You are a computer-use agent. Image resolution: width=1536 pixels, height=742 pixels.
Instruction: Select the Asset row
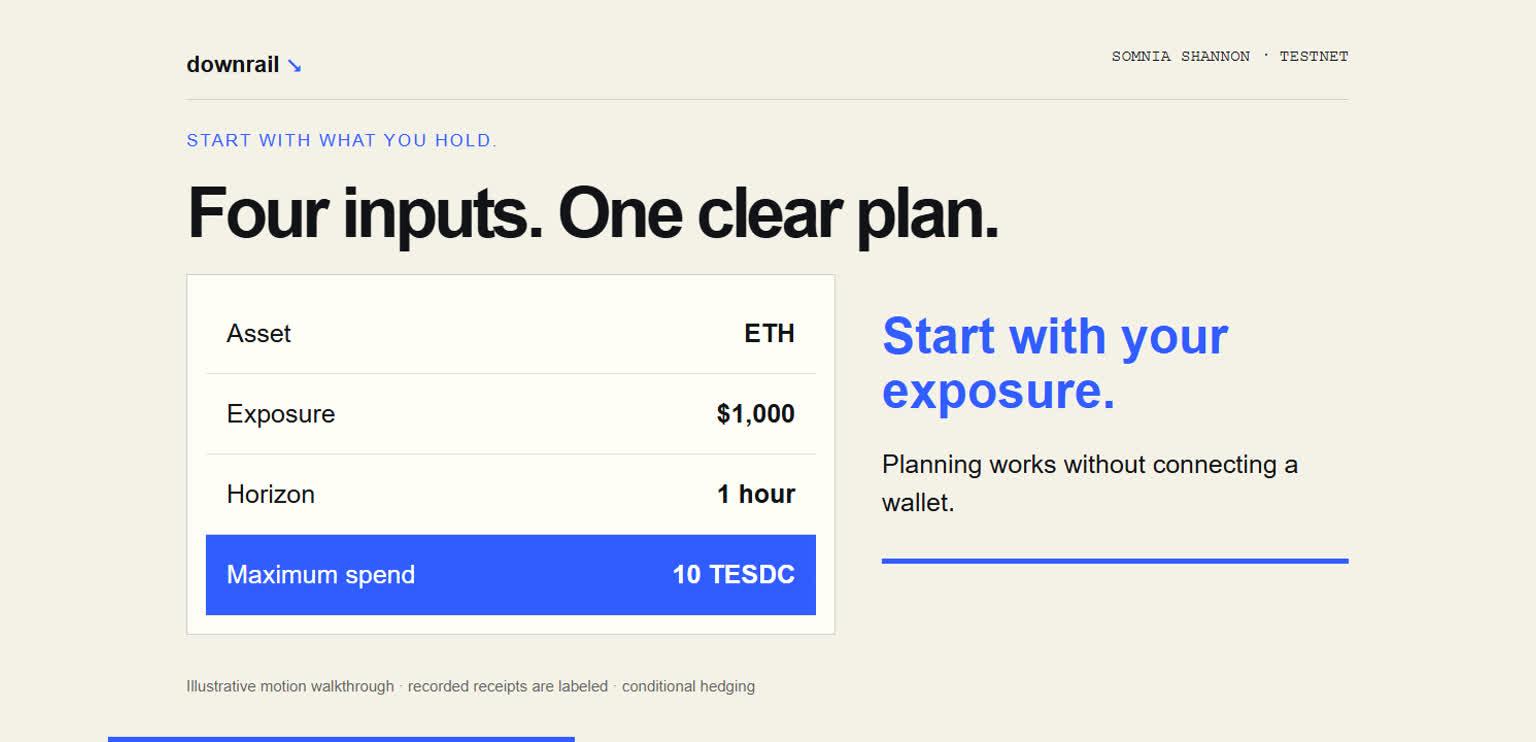[511, 333]
